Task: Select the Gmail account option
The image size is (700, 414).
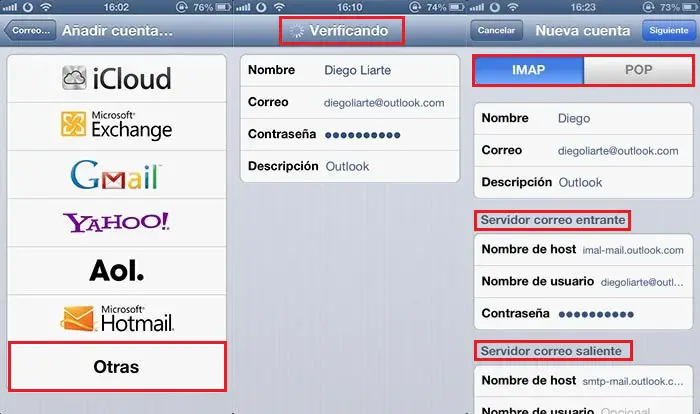Action: click(117, 175)
